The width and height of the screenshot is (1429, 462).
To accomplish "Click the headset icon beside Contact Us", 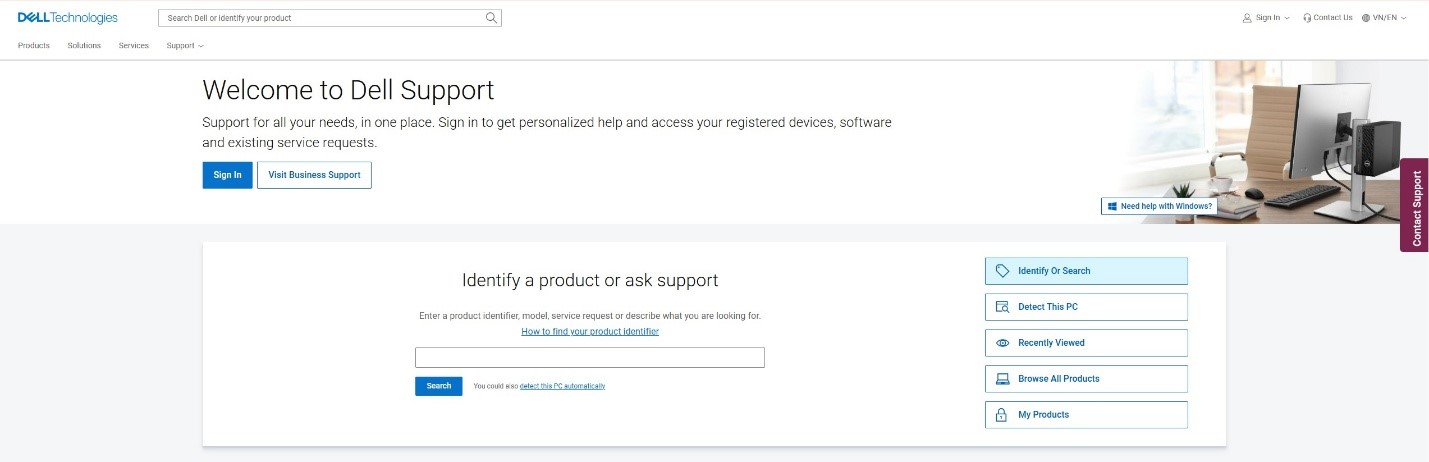I will point(1307,17).
